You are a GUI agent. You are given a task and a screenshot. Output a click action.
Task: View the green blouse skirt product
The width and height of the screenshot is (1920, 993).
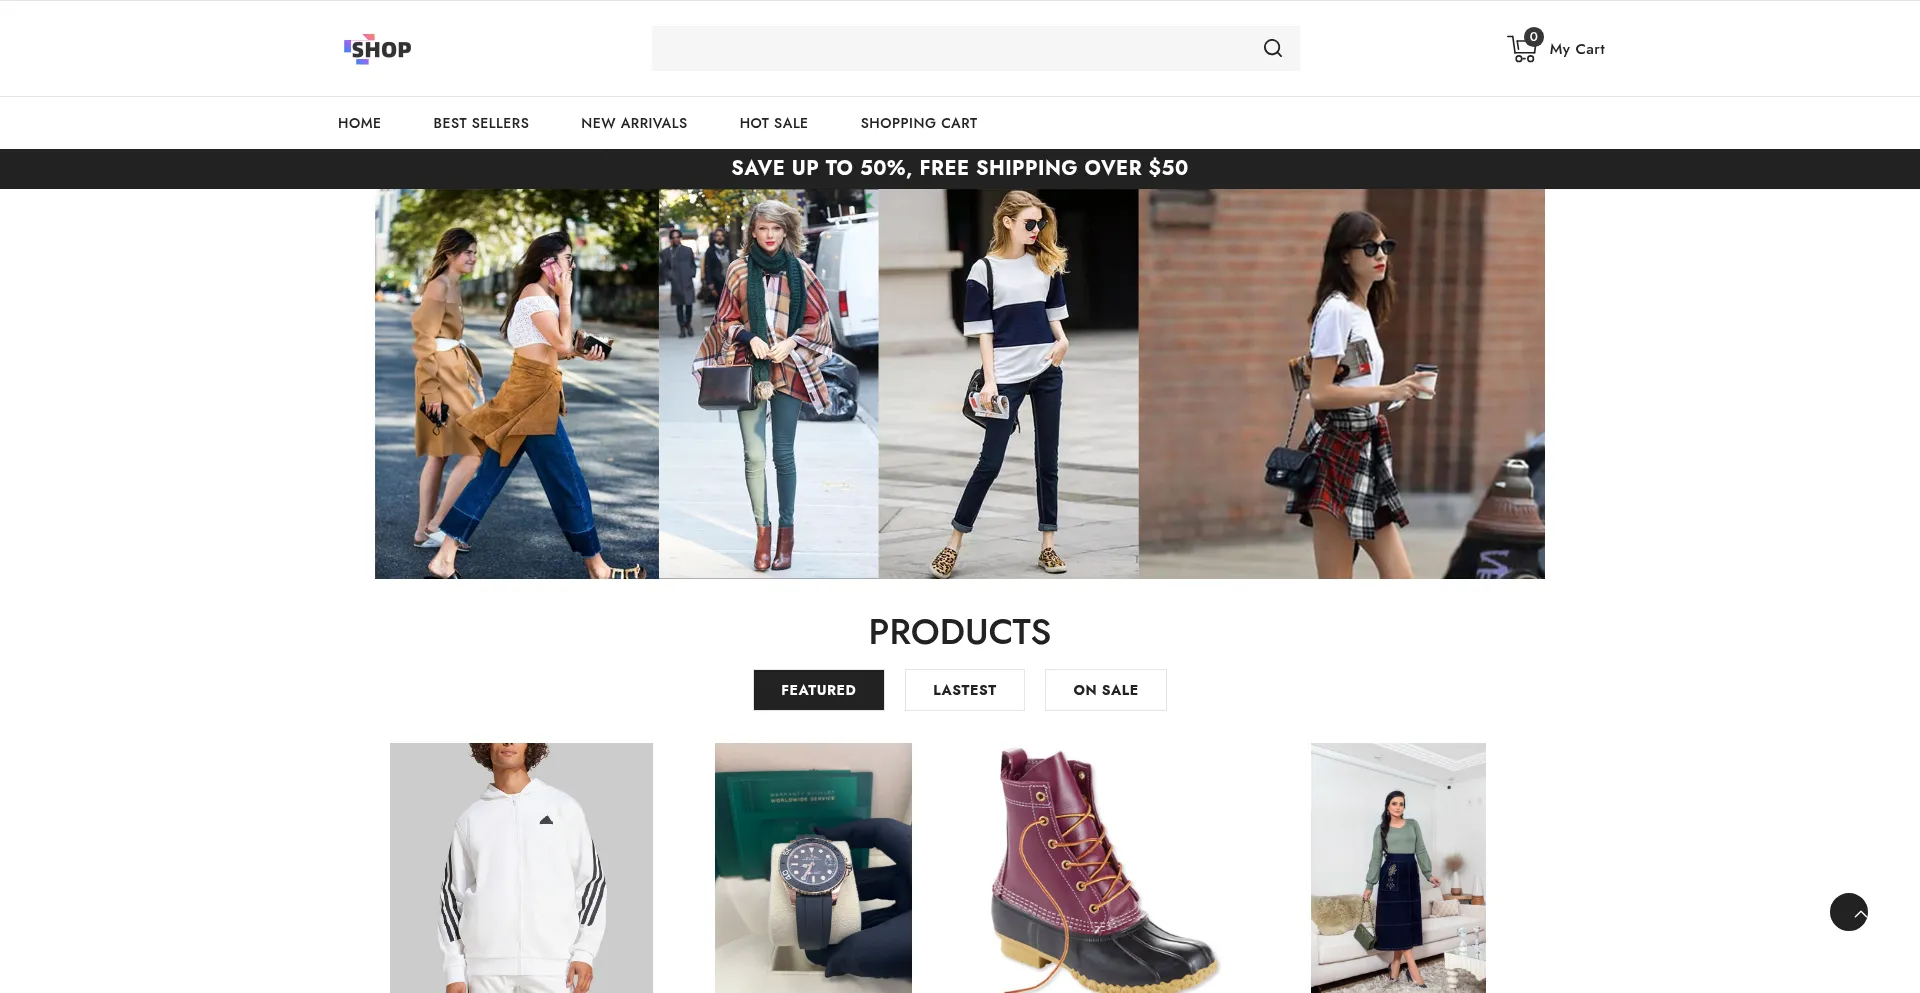1398,867
